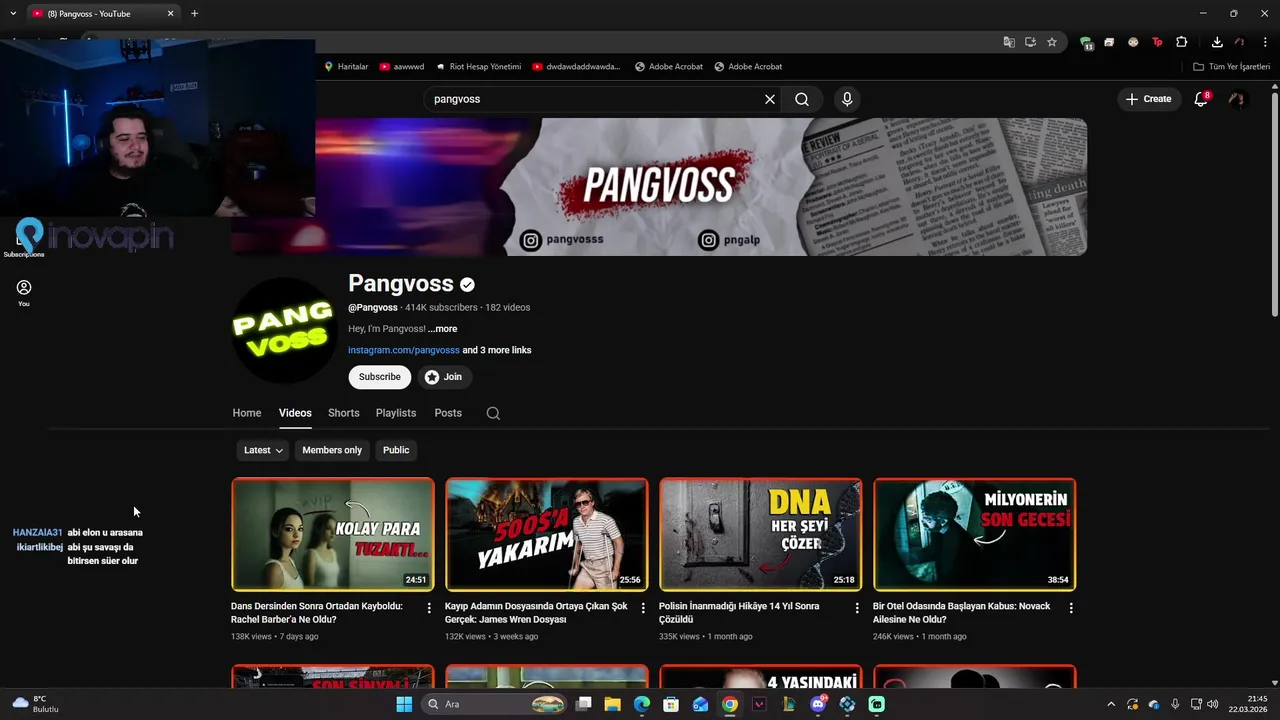Open Tüm Yer İşaretleri bookmarks folder
This screenshot has width=1280, height=720.
point(1232,67)
